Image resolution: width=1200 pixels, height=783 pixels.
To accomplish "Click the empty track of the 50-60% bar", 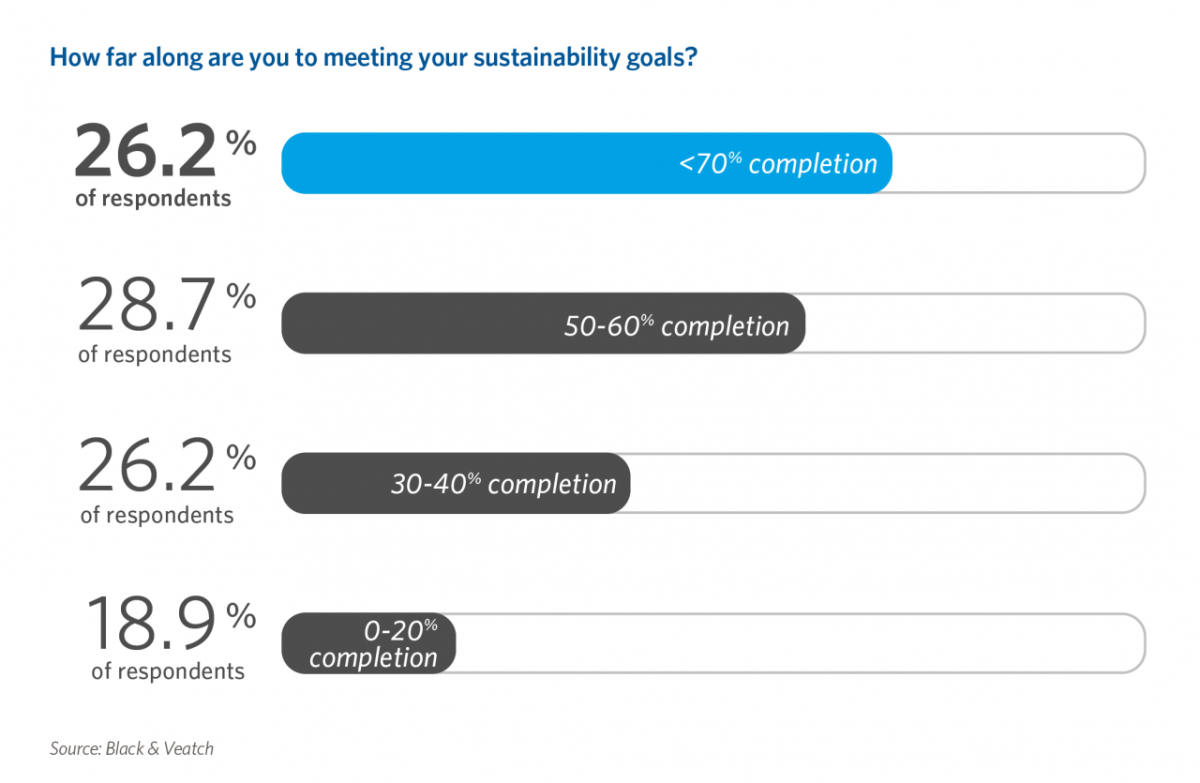I will pos(974,324).
